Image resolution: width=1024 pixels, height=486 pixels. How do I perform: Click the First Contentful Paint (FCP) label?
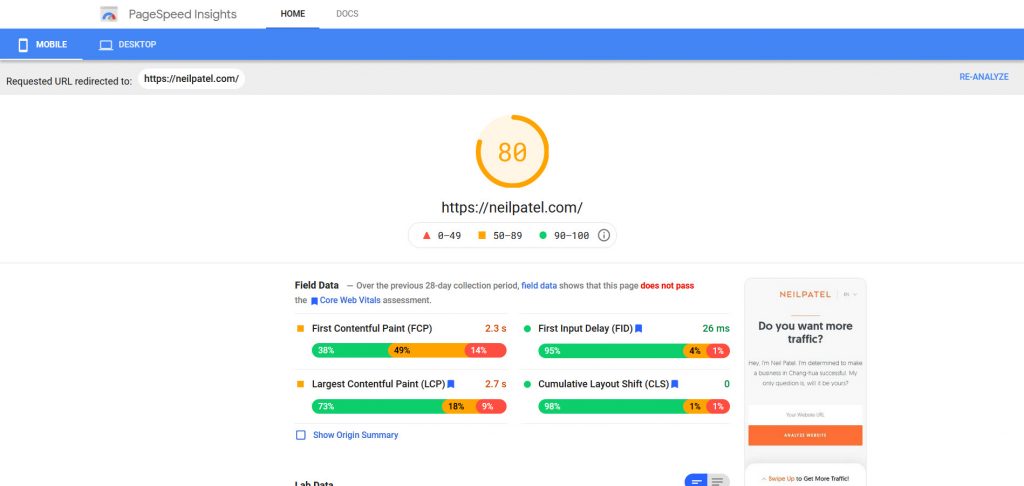(x=372, y=329)
